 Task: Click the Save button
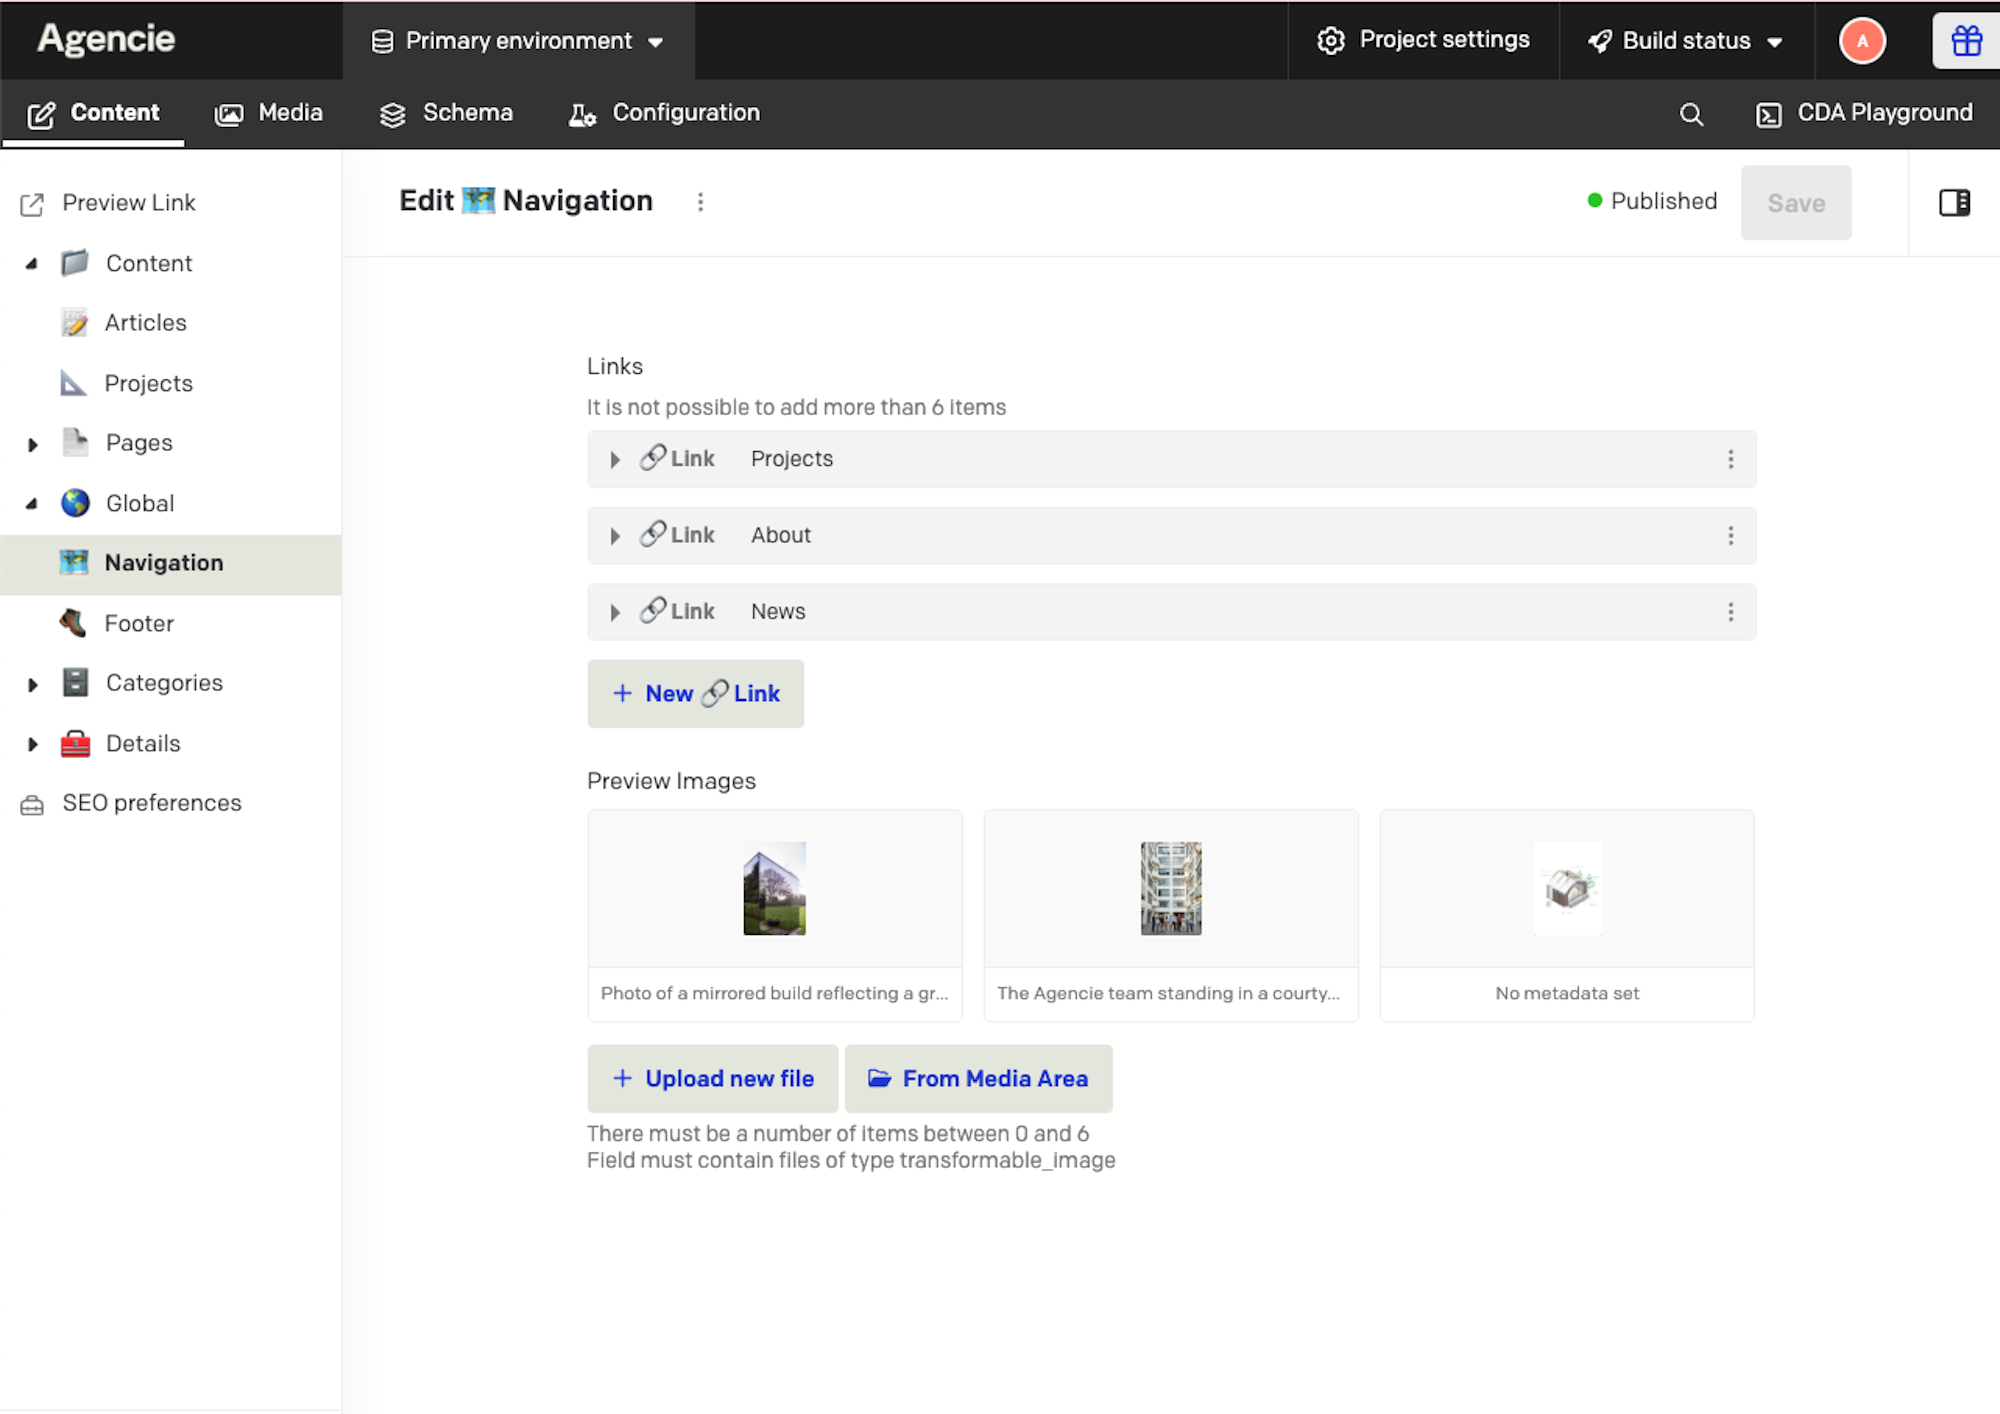click(1796, 203)
